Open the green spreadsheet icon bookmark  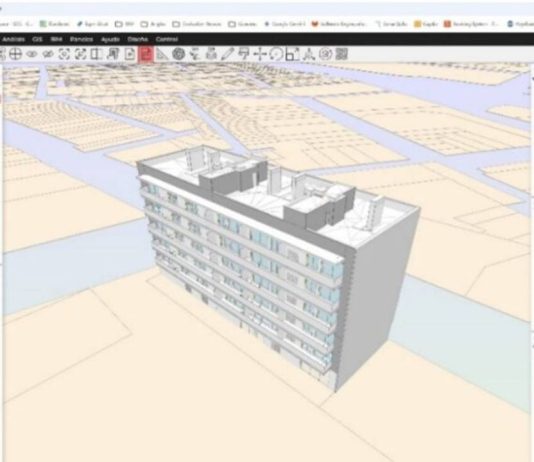pyautogui.click(x=55, y=24)
